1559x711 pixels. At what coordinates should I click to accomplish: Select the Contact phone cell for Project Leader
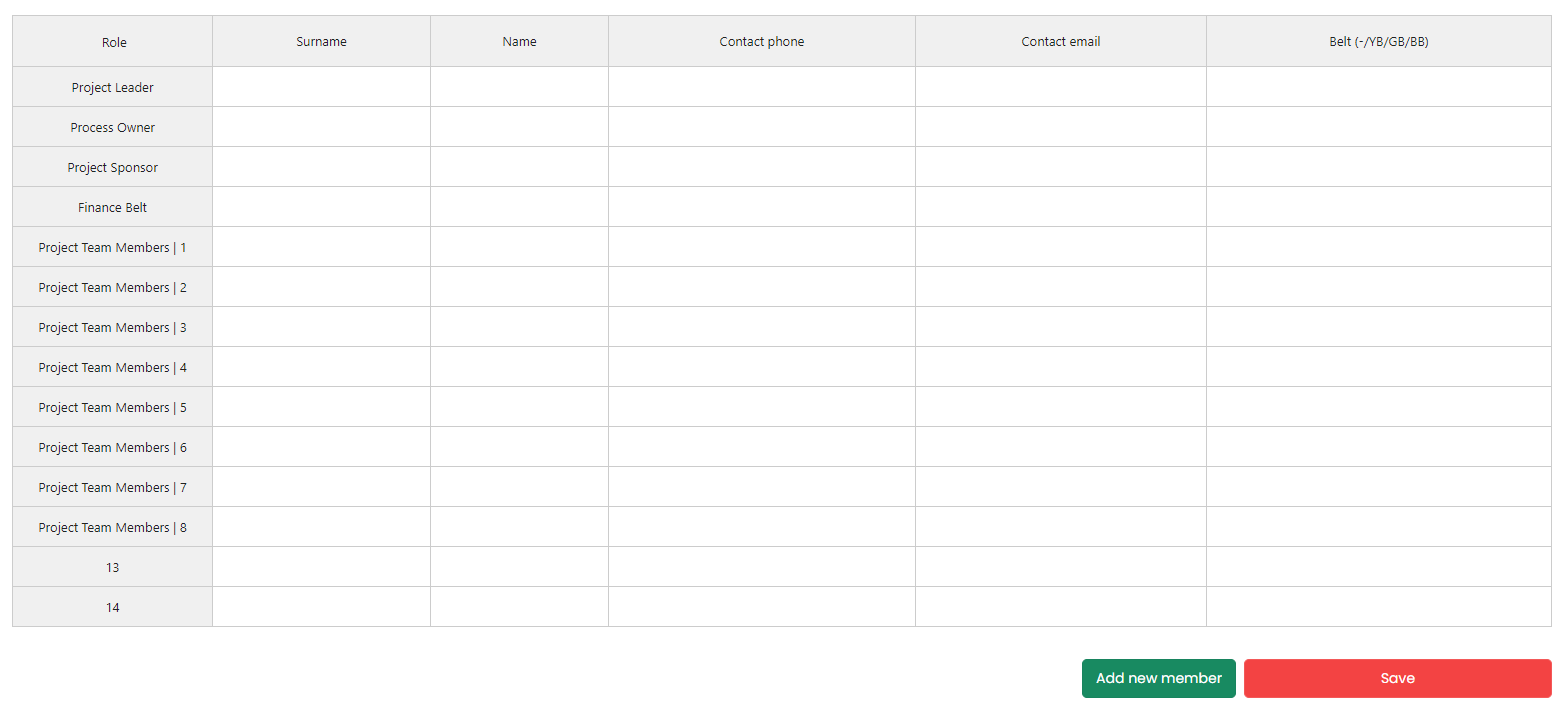click(762, 87)
